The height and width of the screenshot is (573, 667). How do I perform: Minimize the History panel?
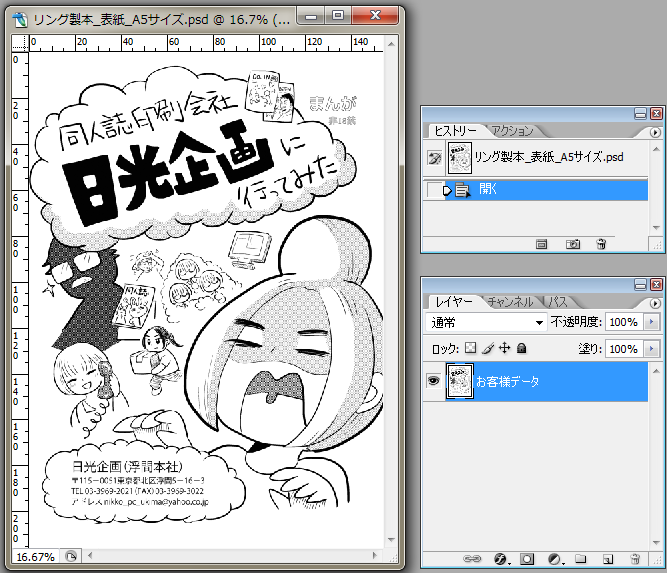[640, 114]
